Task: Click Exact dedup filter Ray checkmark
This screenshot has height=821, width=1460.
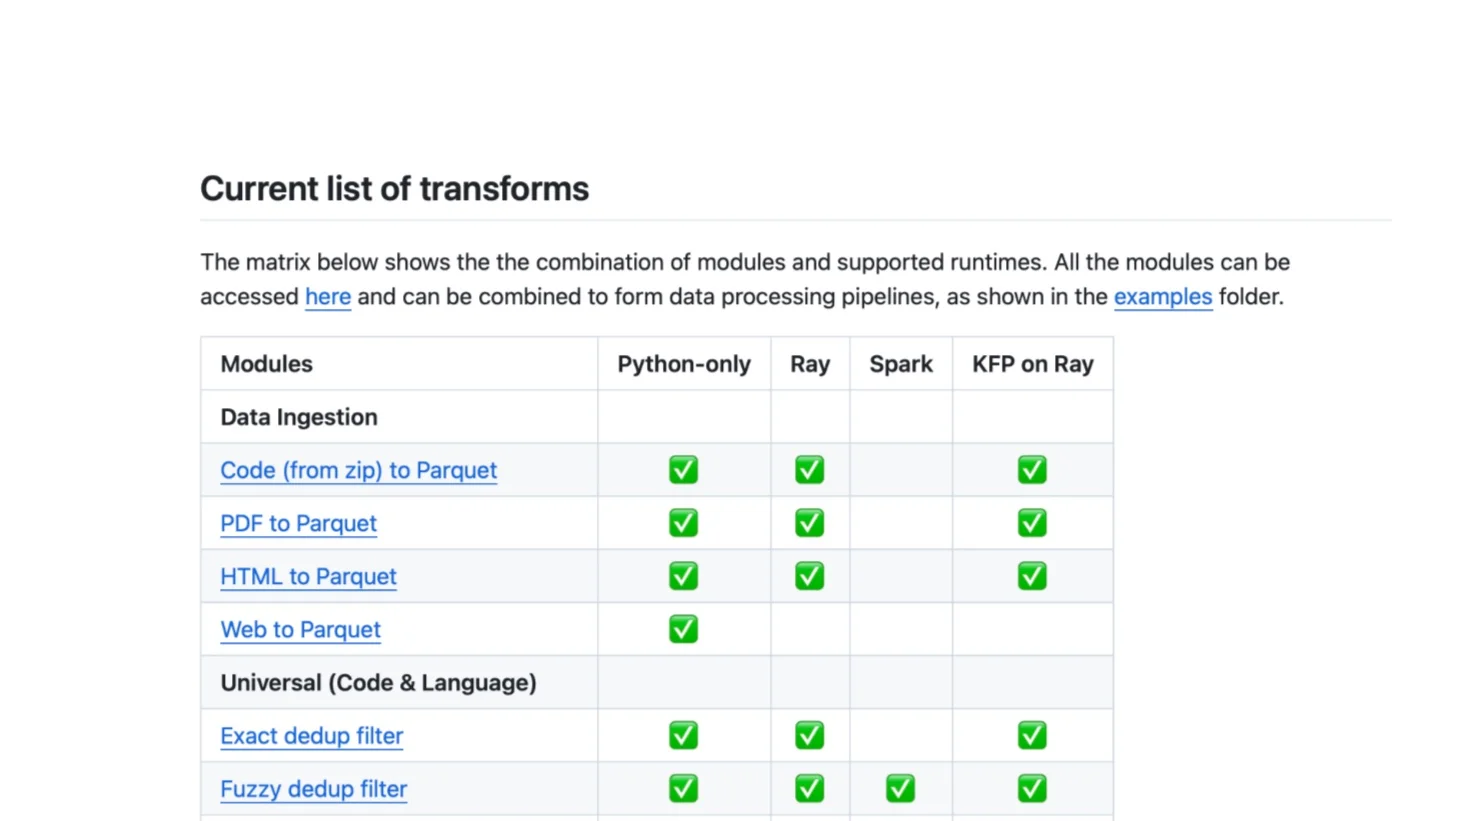Action: (809, 736)
